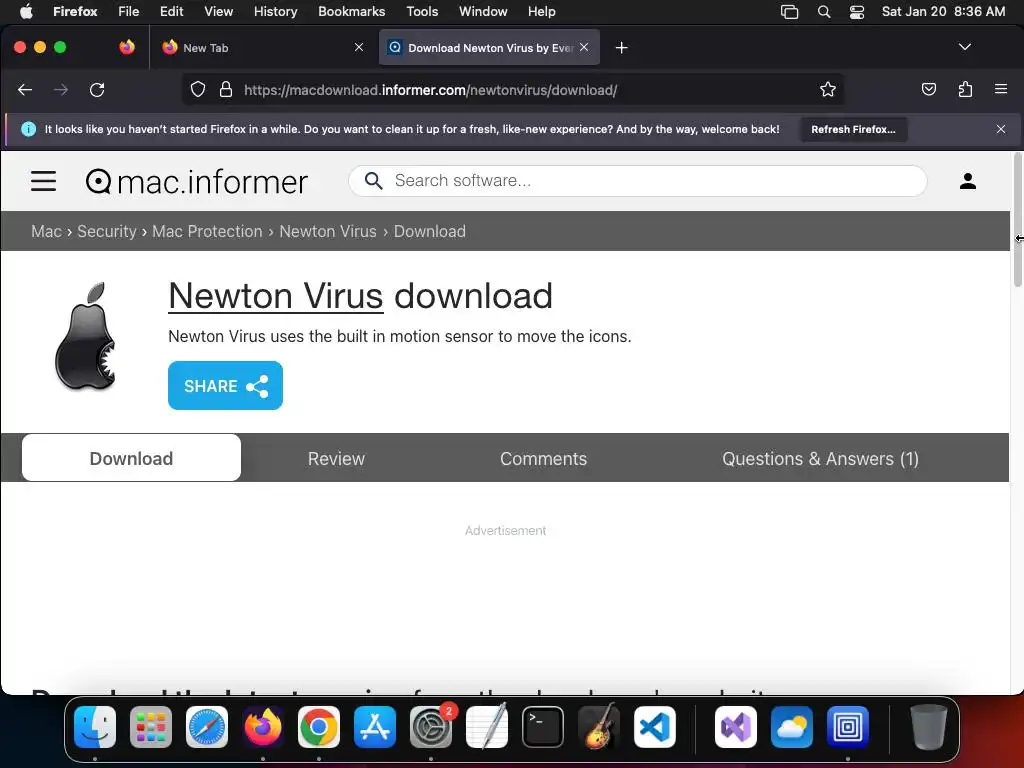The width and height of the screenshot is (1024, 768).
Task: Open Trash from the Dock
Action: click(928, 727)
